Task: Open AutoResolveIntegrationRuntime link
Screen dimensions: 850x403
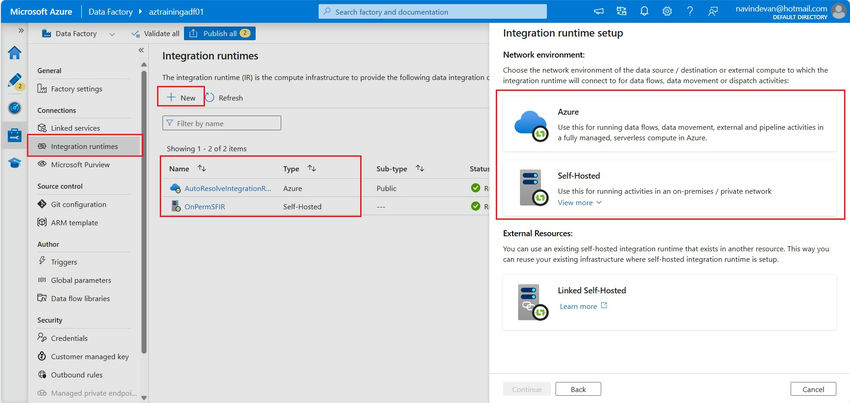Action: point(228,188)
